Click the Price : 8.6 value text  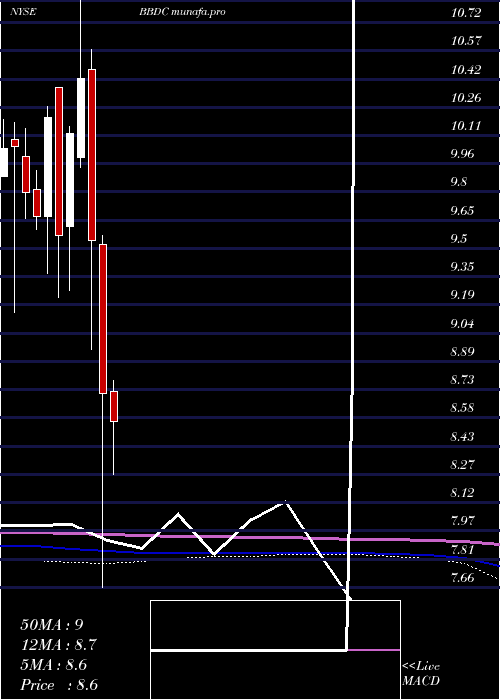(59, 685)
